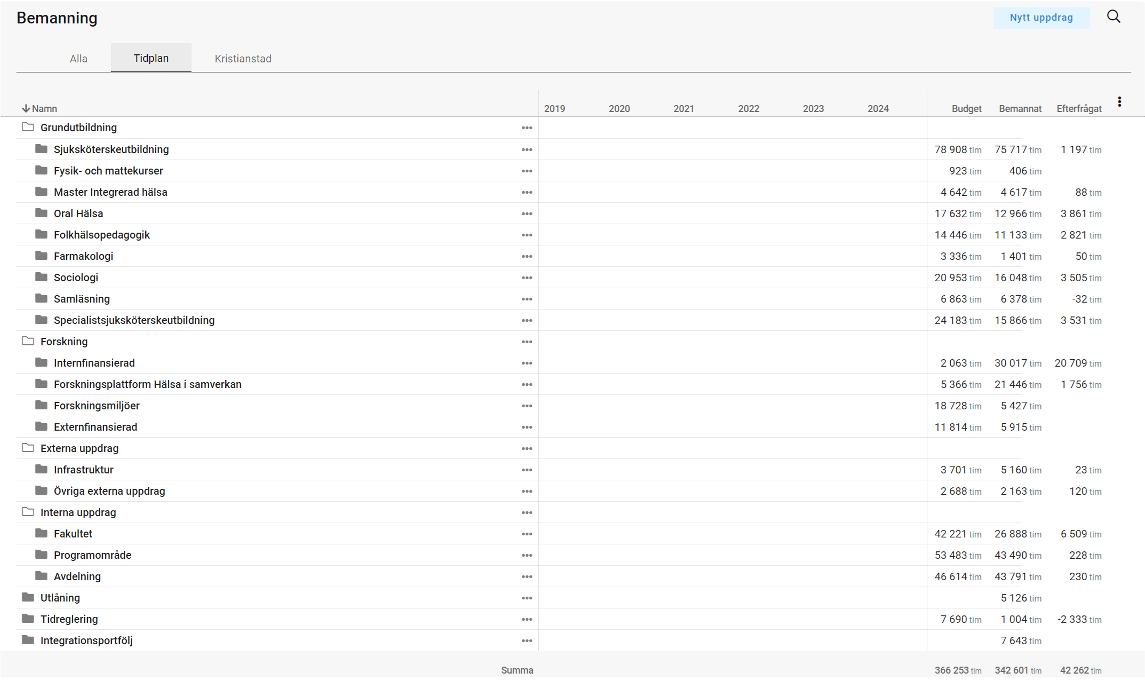Click the folder icon beside Utlåning
1145x688 pixels.
click(28, 598)
